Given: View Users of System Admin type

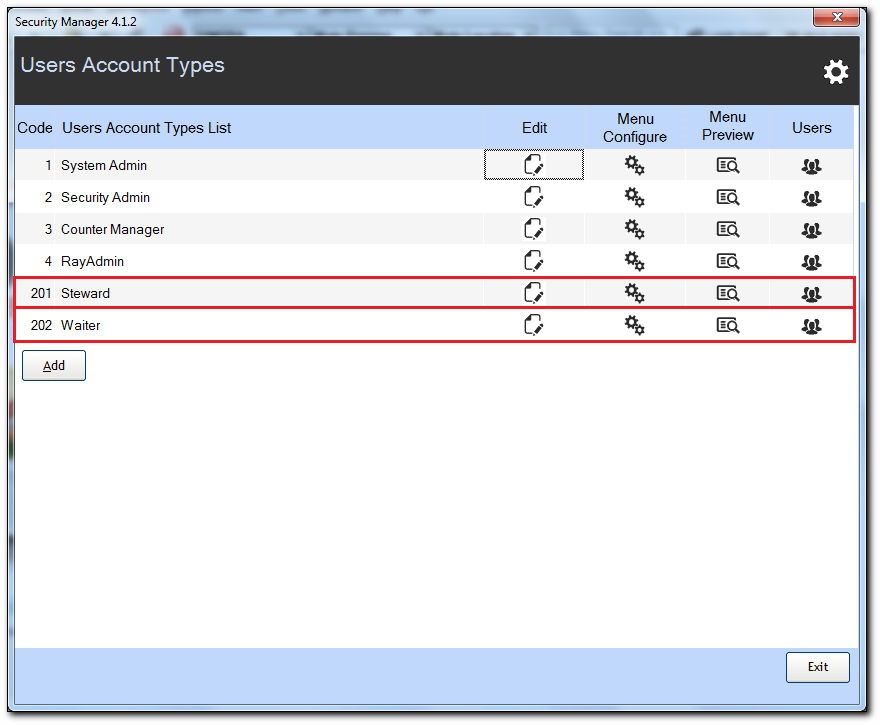Looking at the screenshot, I should point(812,166).
